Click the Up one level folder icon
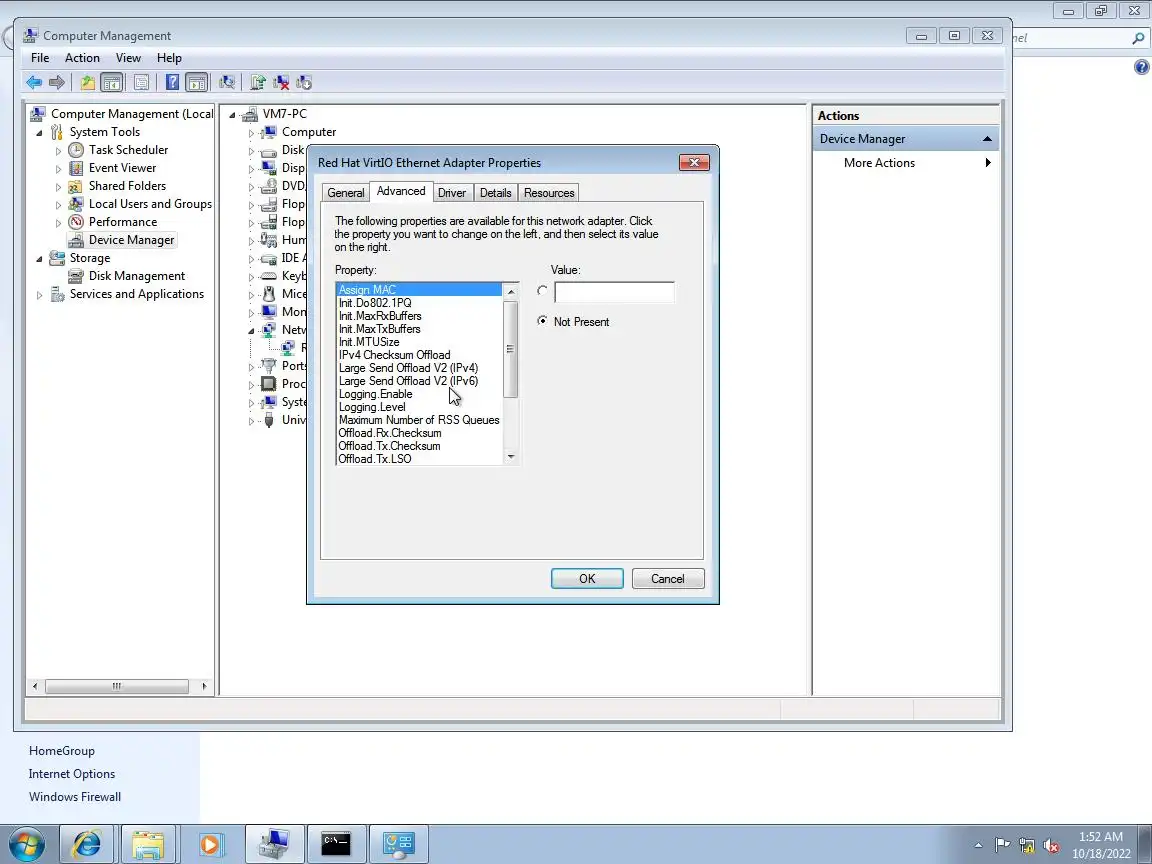This screenshot has height=864, width=1152. pos(87,82)
